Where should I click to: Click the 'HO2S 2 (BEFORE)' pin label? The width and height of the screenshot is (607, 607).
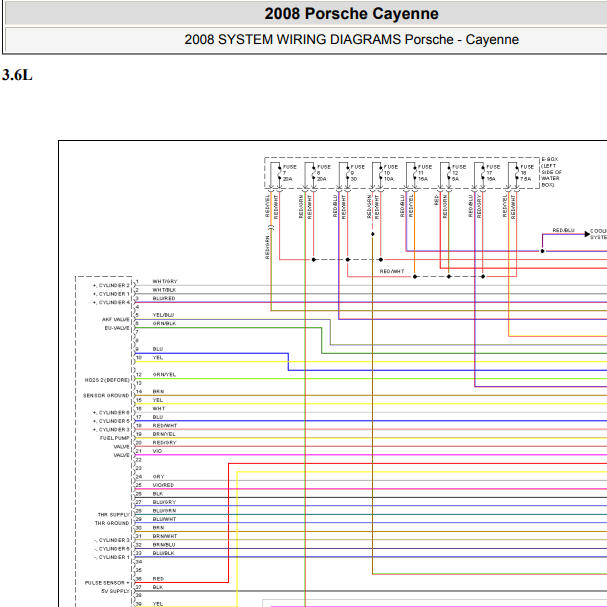tap(107, 380)
